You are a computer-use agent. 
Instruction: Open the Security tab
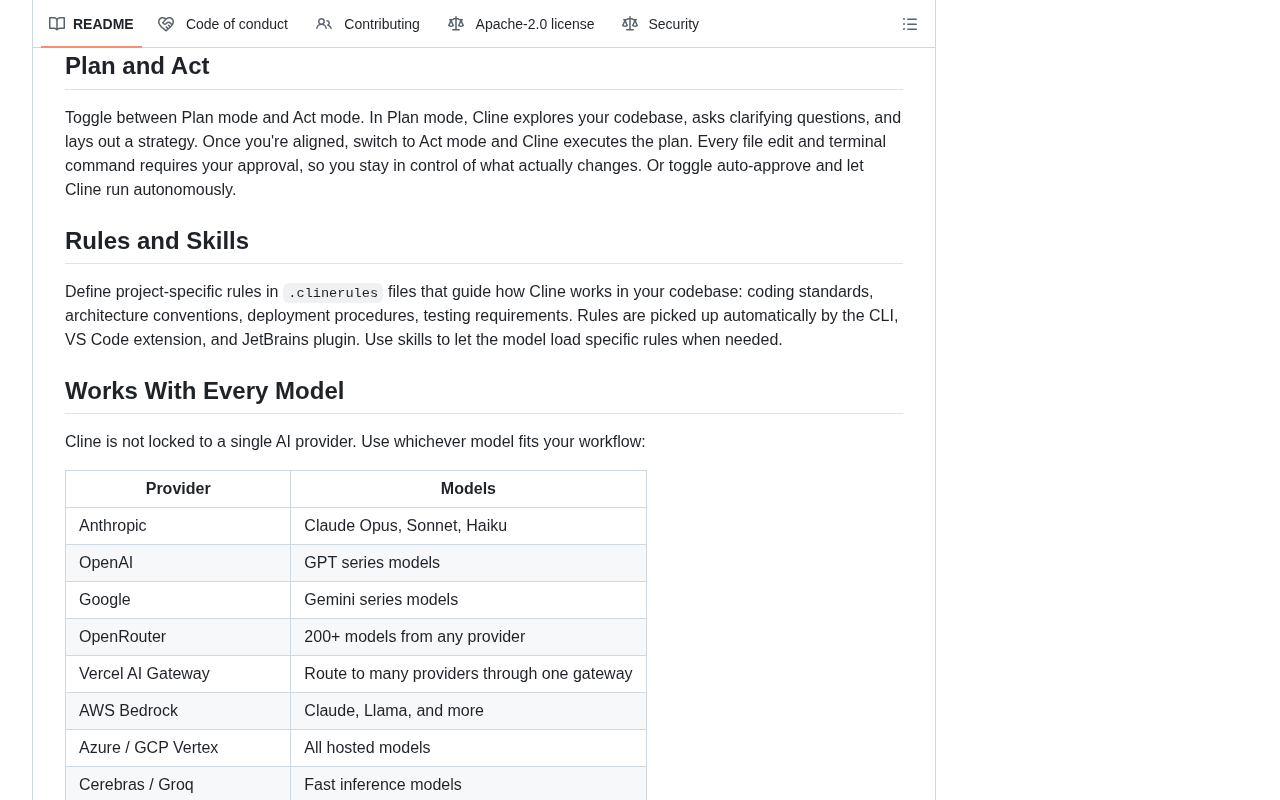[x=661, y=24]
